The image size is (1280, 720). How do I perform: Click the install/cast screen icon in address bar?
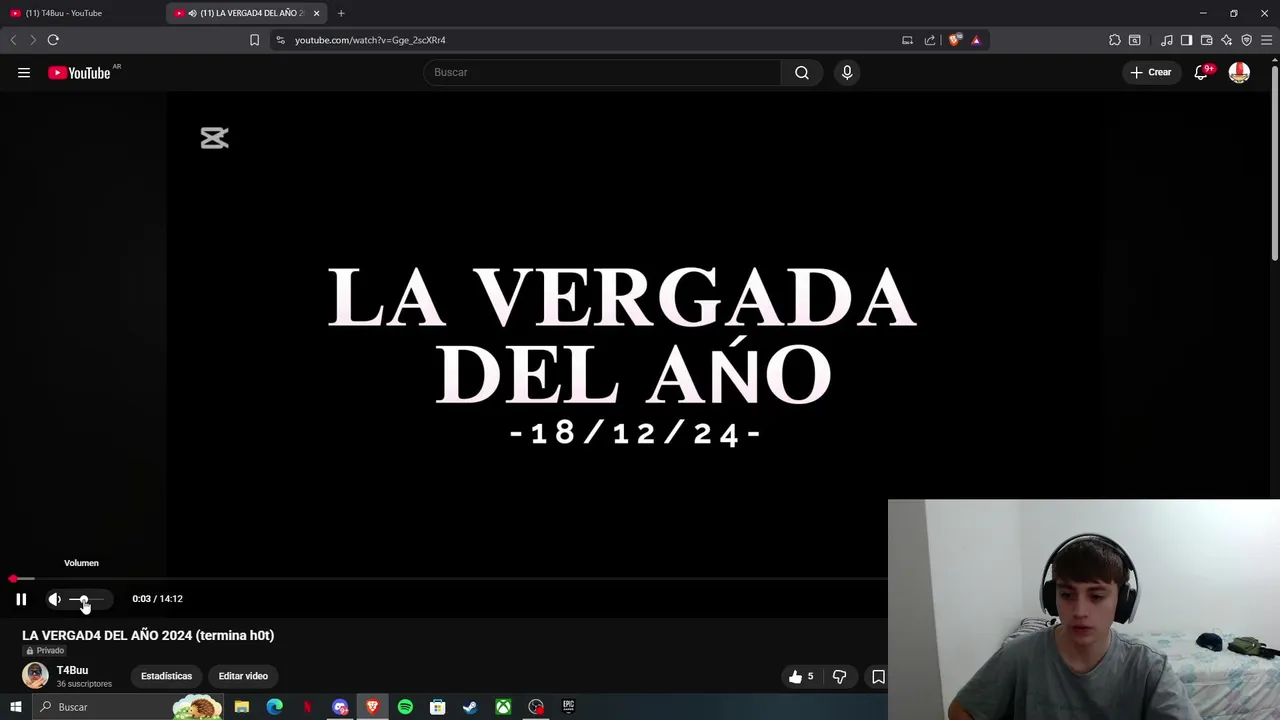tap(907, 40)
